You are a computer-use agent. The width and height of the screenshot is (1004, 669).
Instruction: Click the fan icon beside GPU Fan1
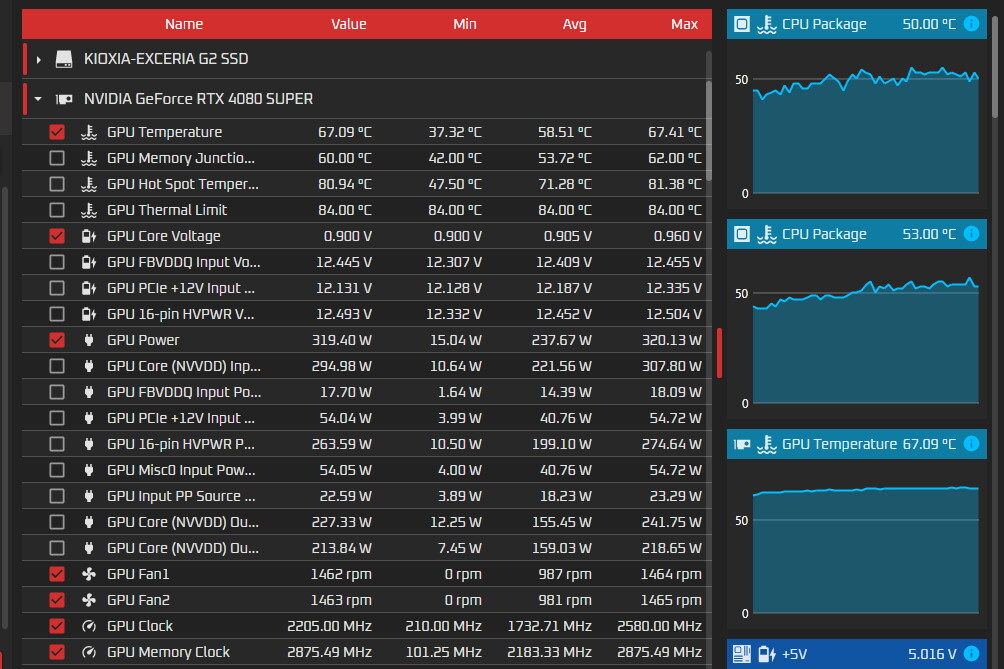89,574
